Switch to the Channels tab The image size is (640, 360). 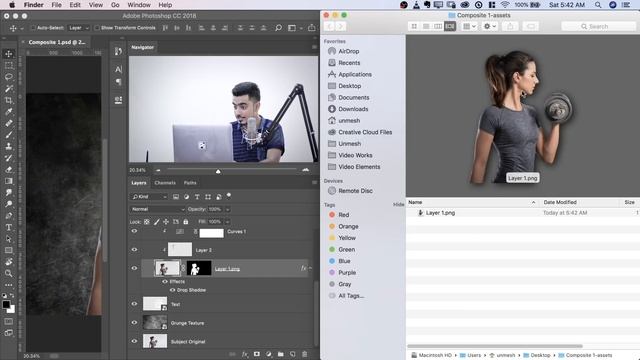[x=165, y=183]
